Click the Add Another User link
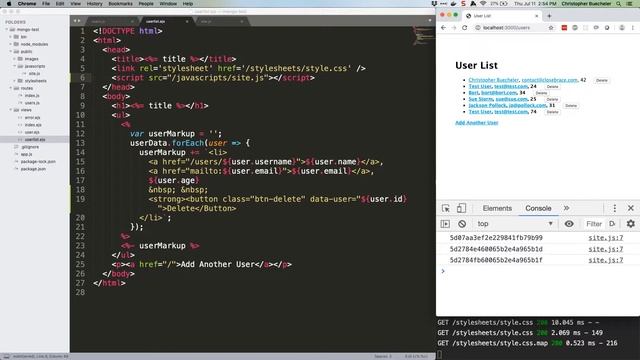 477,122
